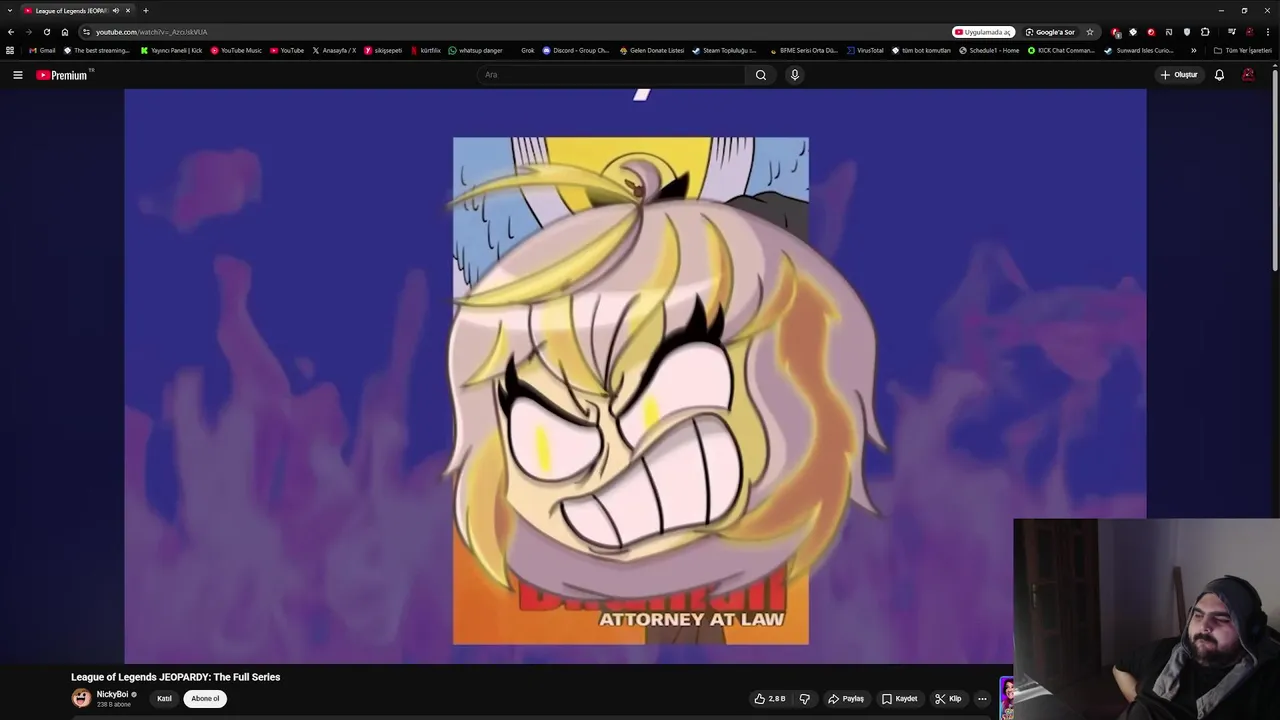Open the VirusTotal bookmark
Viewport: 1280px width, 720px height.
coord(865,50)
